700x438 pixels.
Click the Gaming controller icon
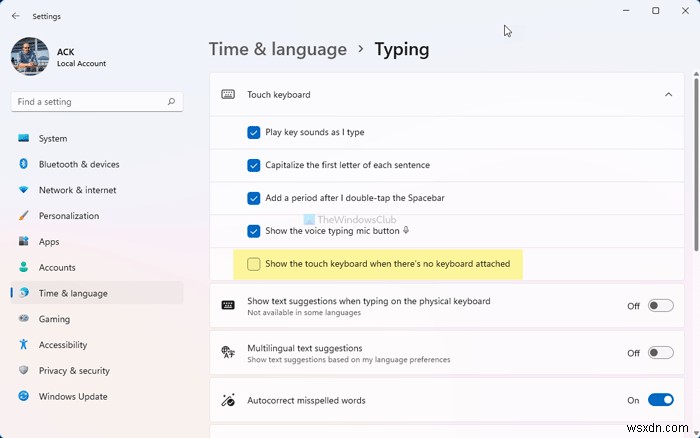click(x=24, y=318)
